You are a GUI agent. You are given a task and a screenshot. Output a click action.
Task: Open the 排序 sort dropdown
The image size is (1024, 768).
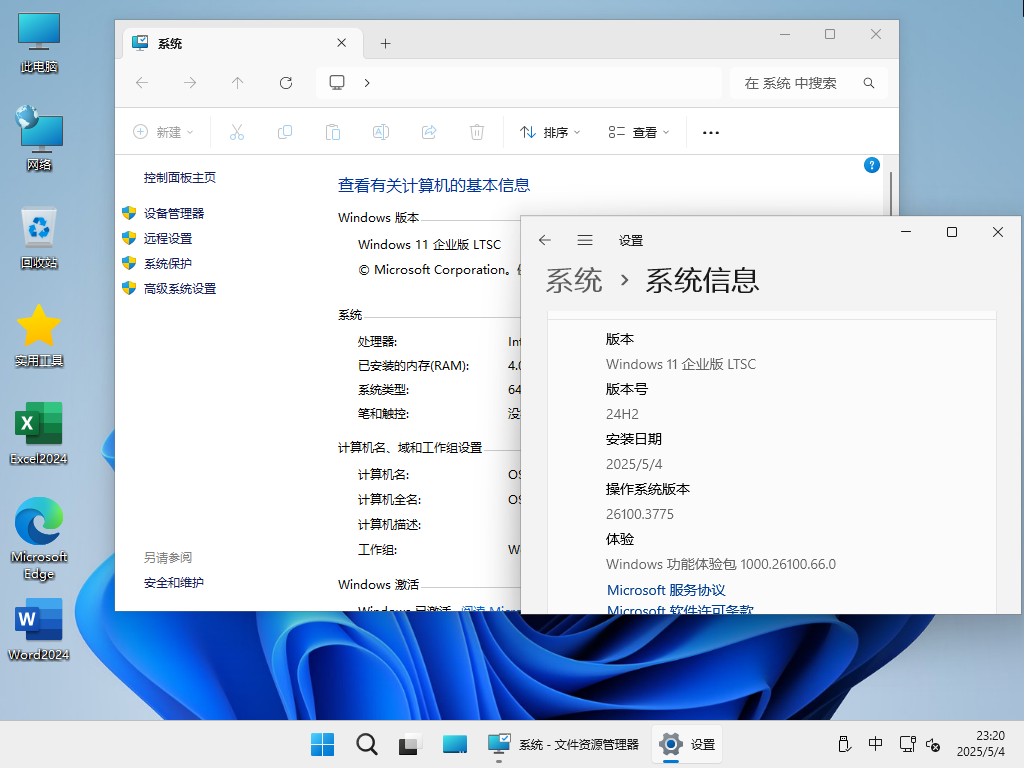[x=550, y=133]
